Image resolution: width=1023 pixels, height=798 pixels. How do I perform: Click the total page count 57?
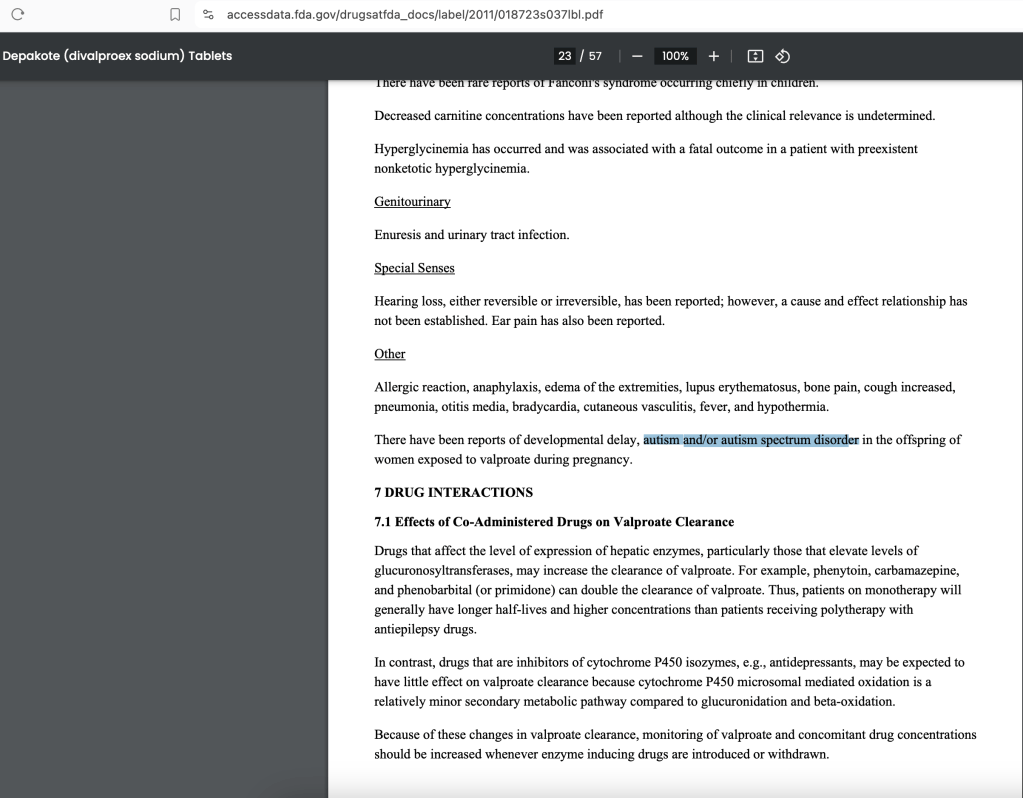click(595, 56)
